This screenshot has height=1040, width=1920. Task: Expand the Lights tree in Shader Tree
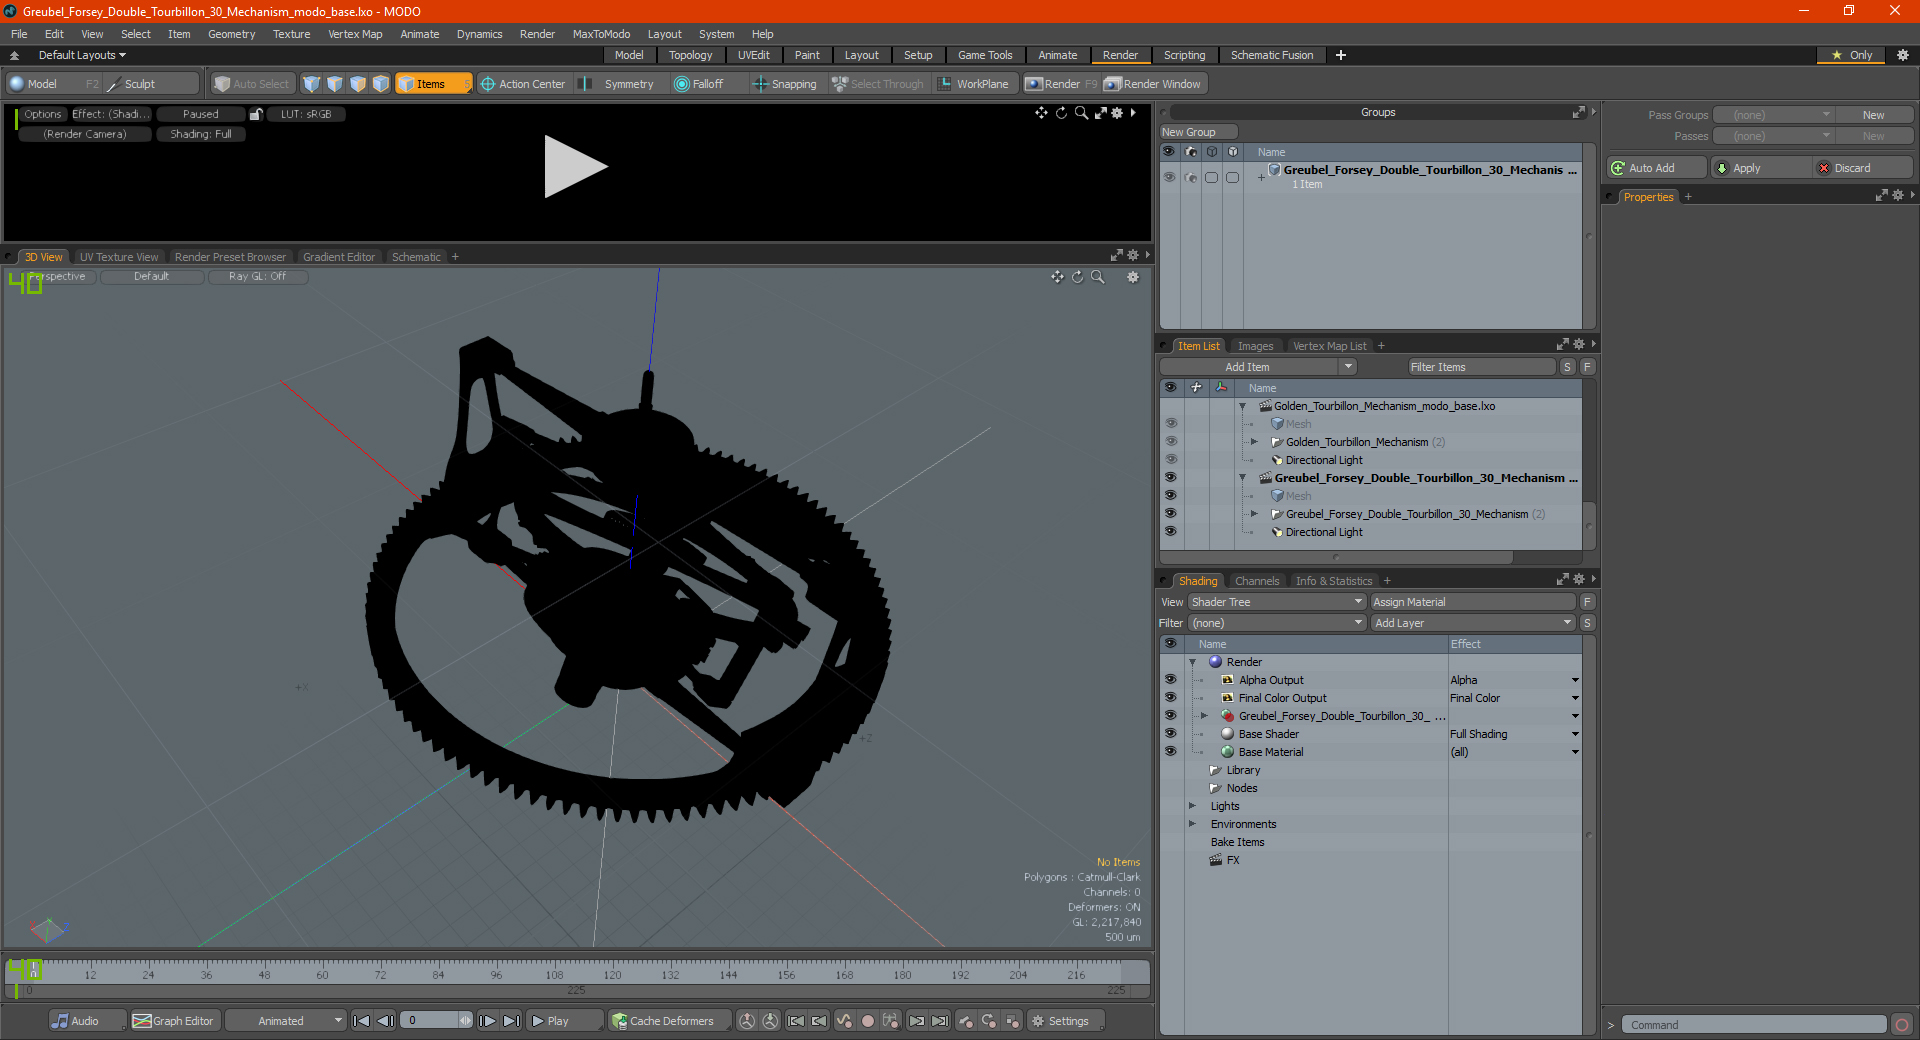(1192, 806)
